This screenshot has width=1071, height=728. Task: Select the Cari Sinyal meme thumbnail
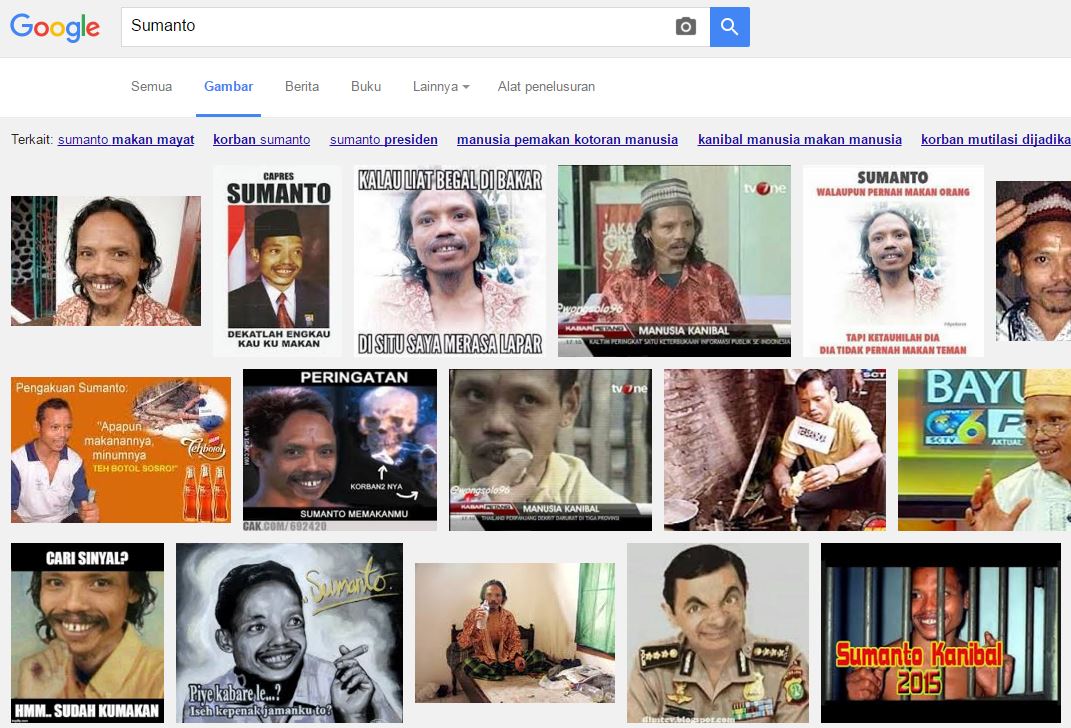coord(87,632)
